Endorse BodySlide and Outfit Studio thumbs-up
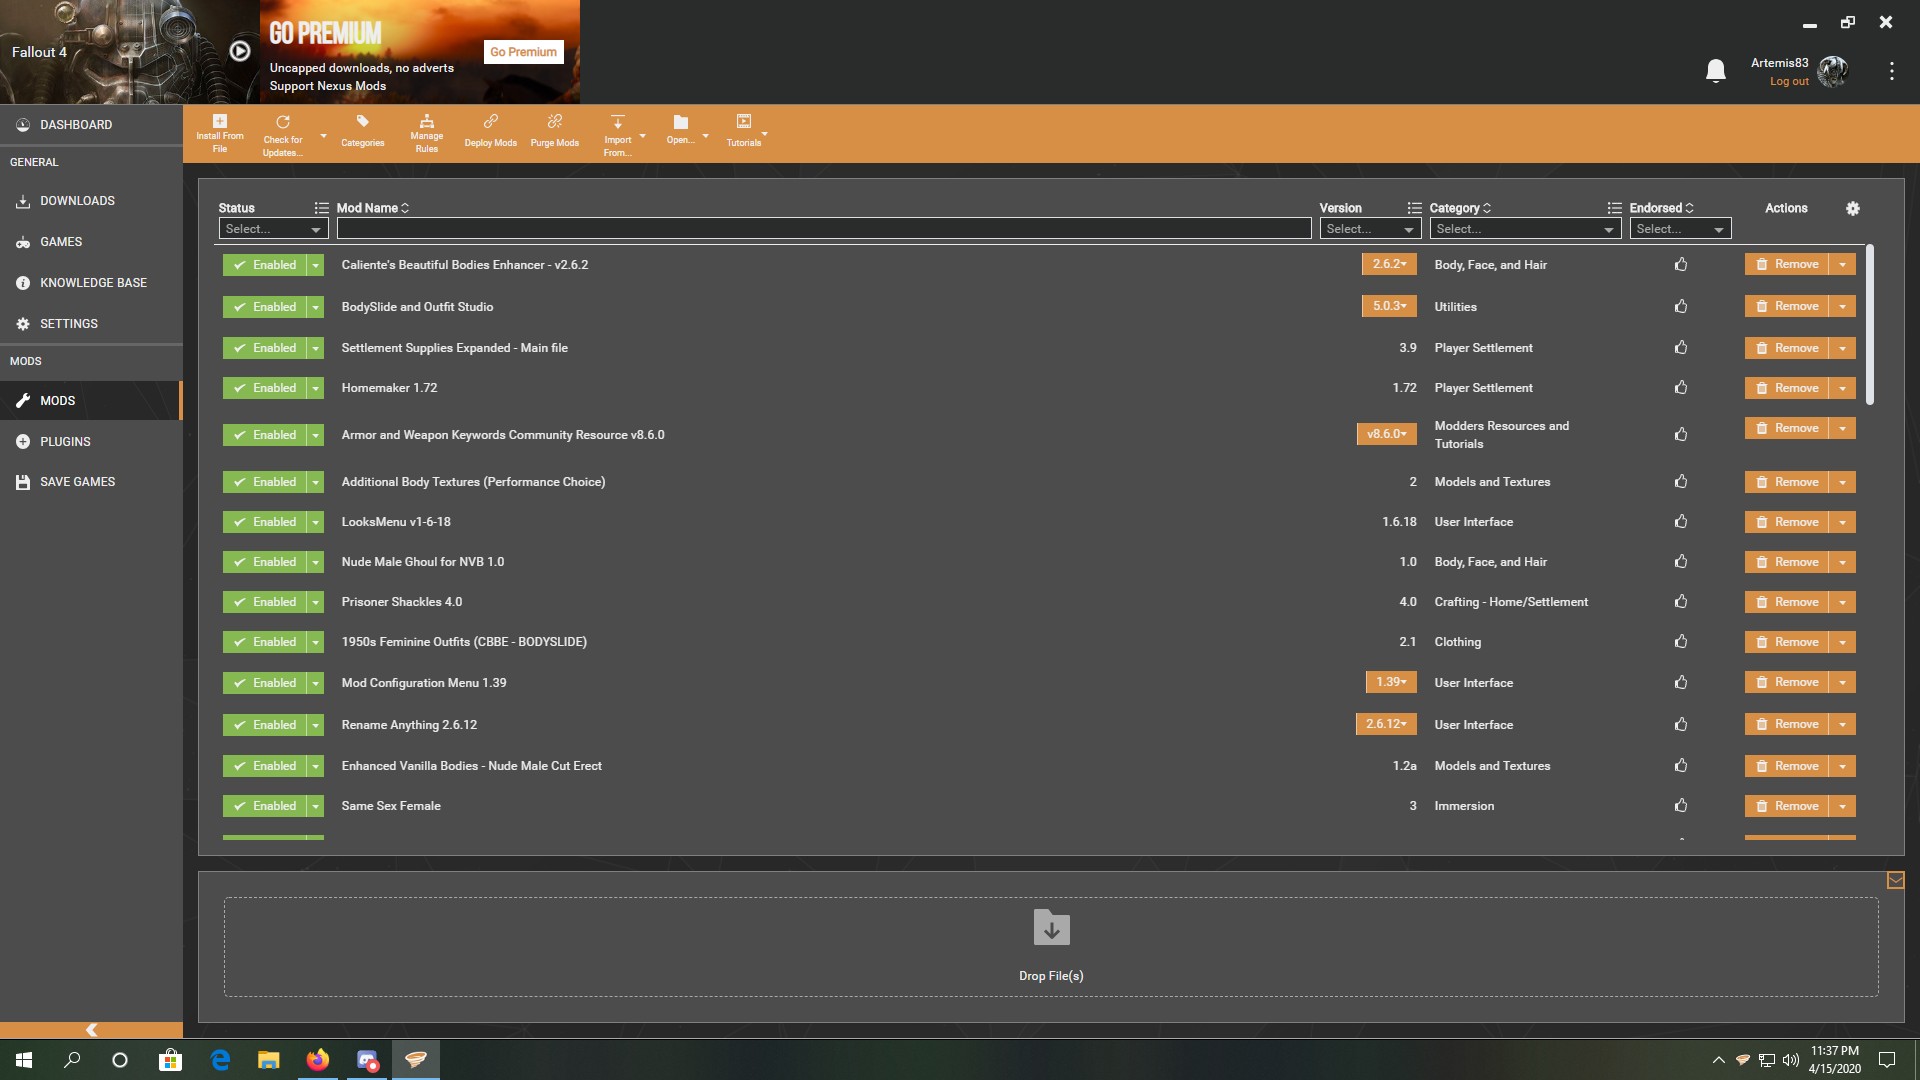The height and width of the screenshot is (1080, 1920). point(1681,306)
